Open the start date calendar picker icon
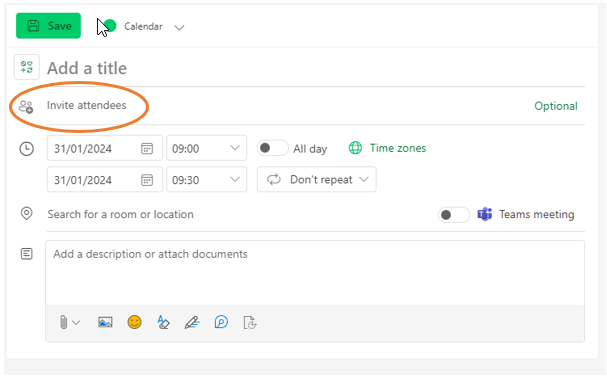Image resolution: width=607 pixels, height=376 pixels. point(147,149)
